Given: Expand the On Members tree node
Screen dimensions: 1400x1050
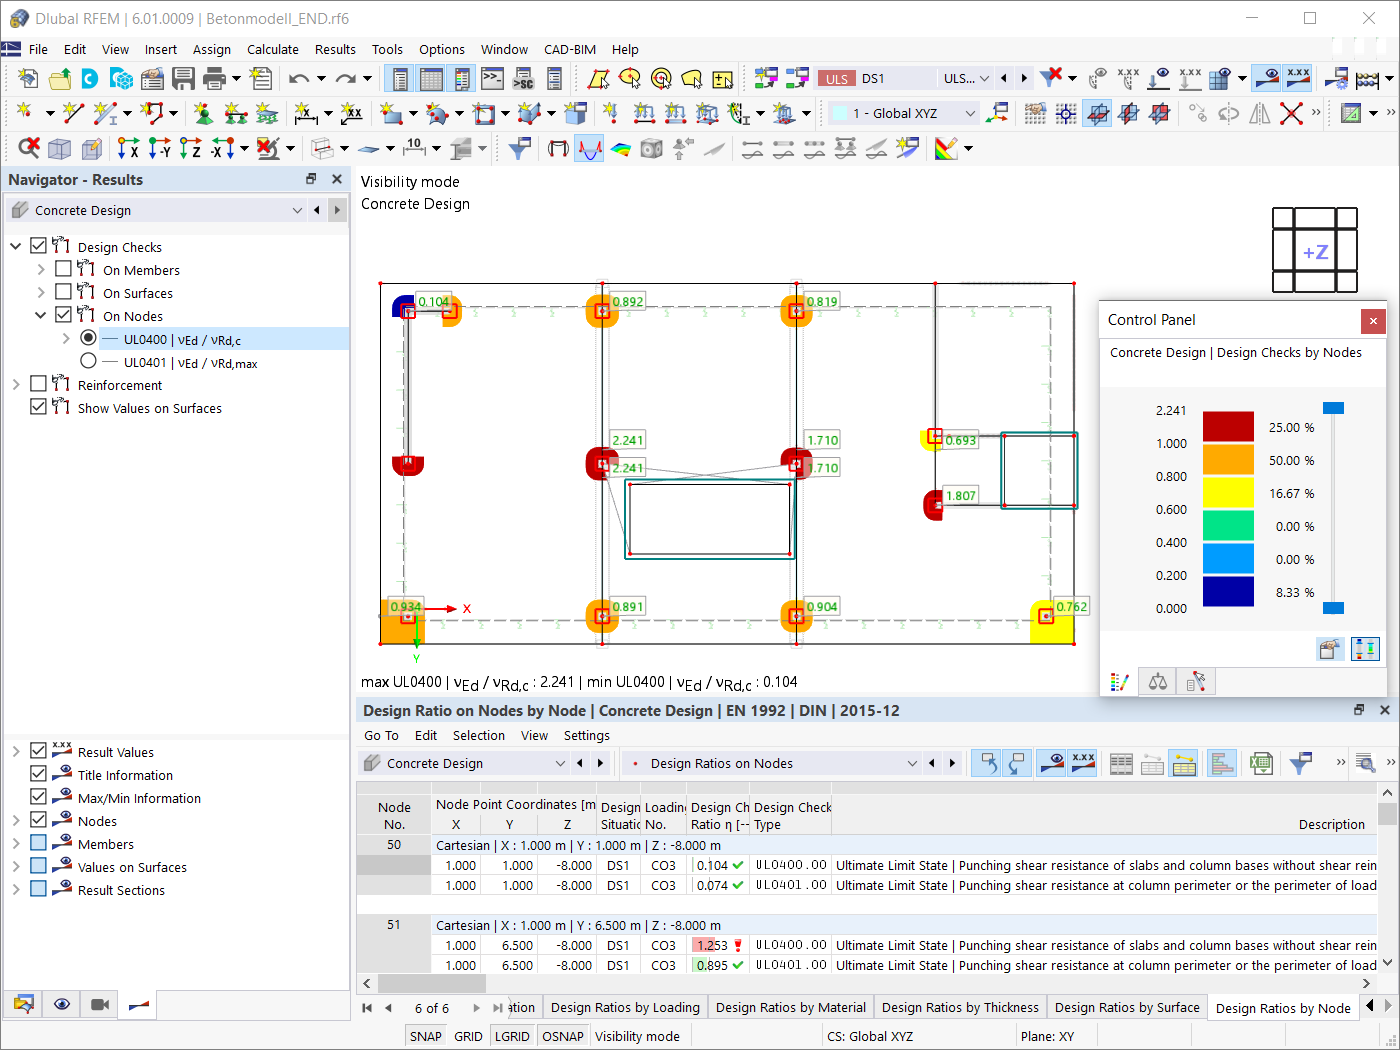Looking at the screenshot, I should pyautogui.click(x=41, y=269).
